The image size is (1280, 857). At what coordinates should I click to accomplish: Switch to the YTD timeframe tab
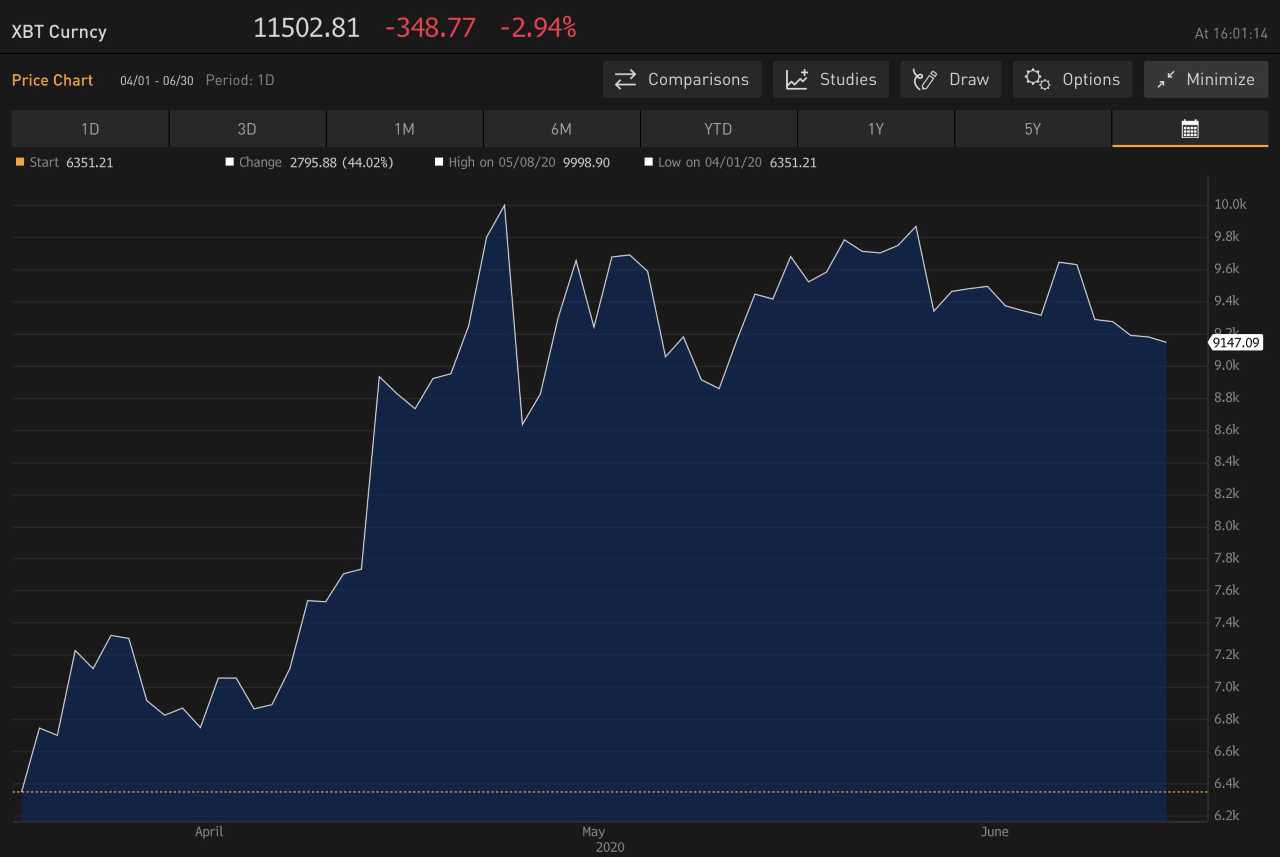tap(717, 128)
